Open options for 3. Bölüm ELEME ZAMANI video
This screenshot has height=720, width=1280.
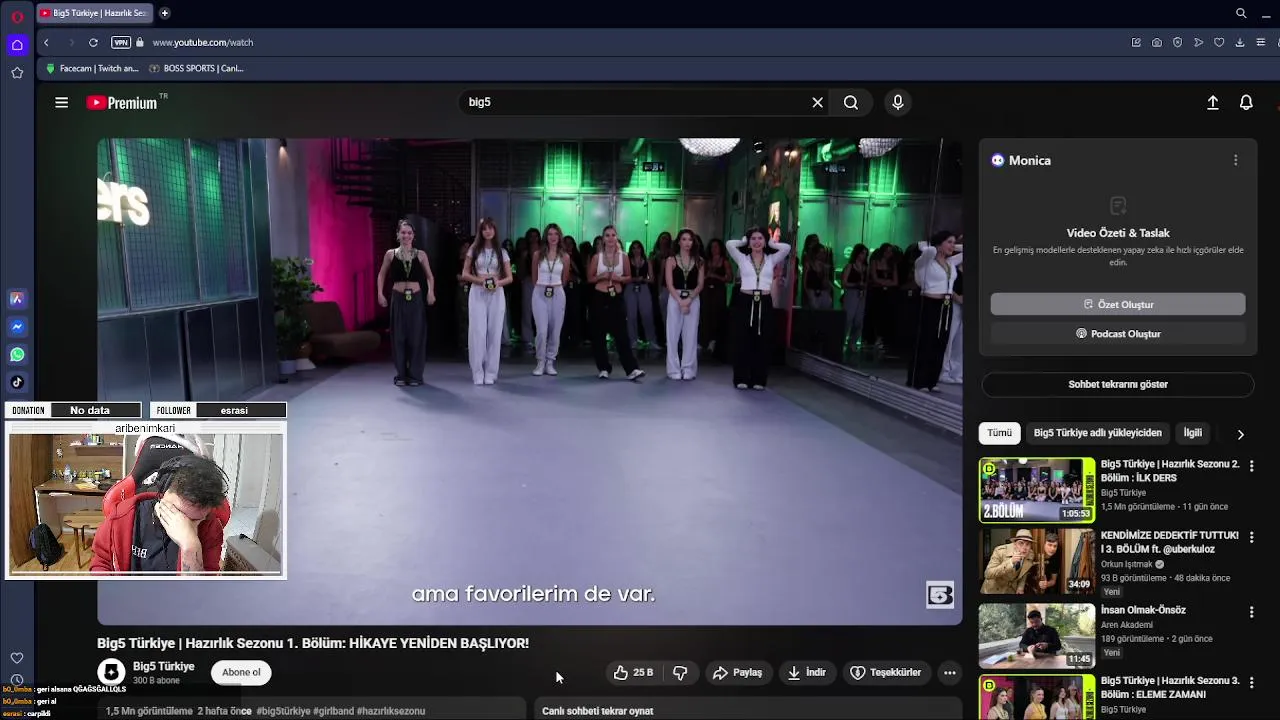(1251, 682)
